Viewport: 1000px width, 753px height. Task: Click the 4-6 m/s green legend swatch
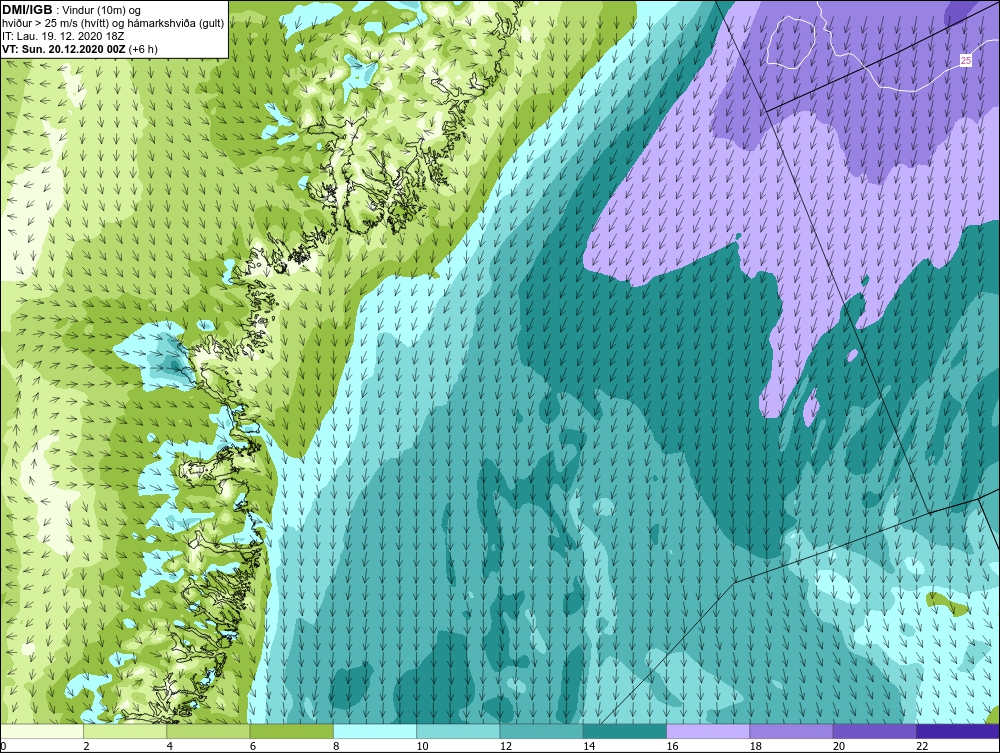[x=208, y=731]
